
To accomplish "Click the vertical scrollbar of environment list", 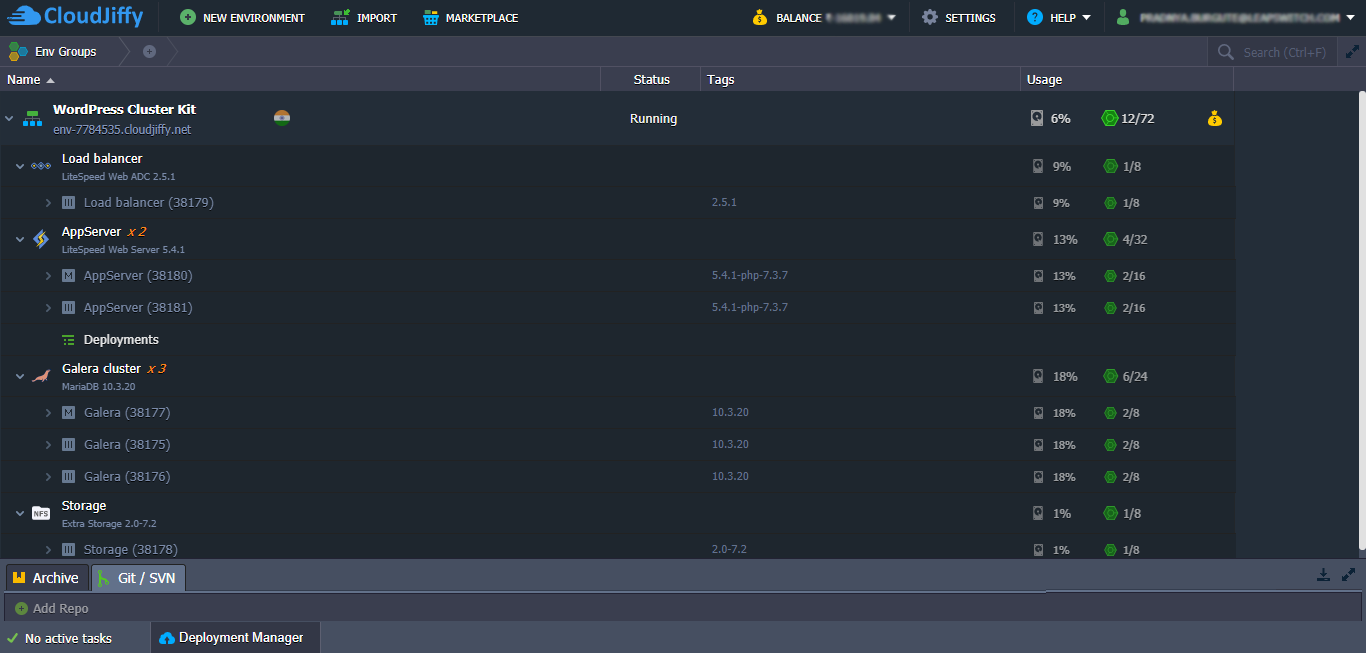I will [x=1361, y=320].
